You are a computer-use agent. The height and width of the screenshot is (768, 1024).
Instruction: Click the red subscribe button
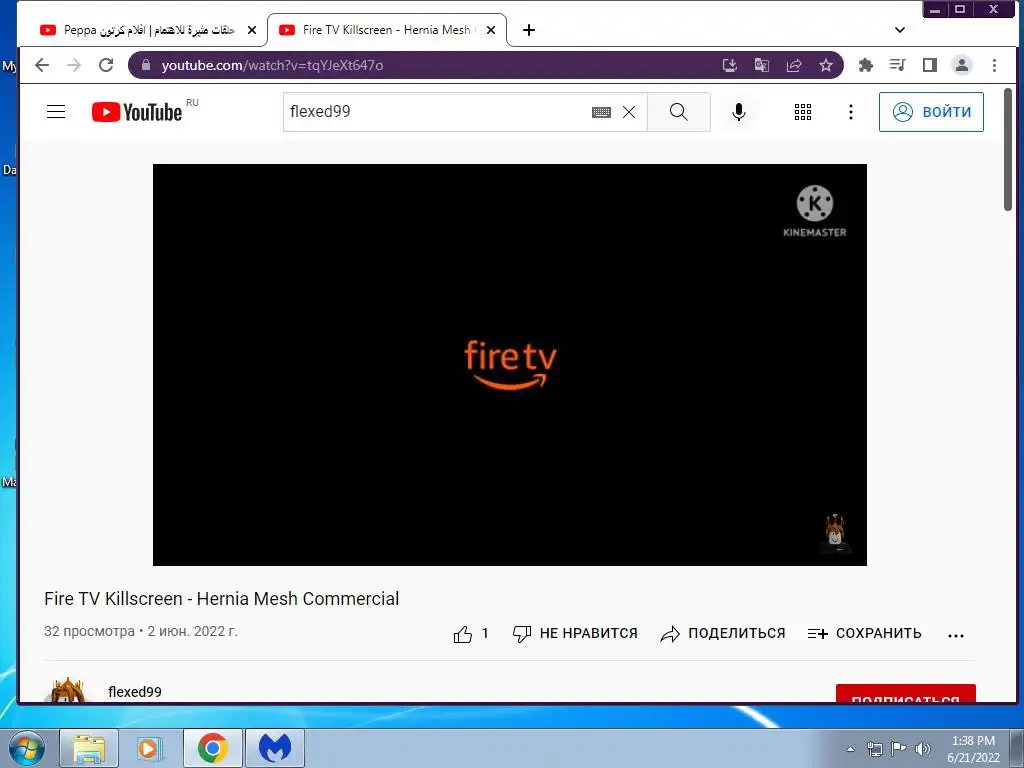tap(906, 694)
